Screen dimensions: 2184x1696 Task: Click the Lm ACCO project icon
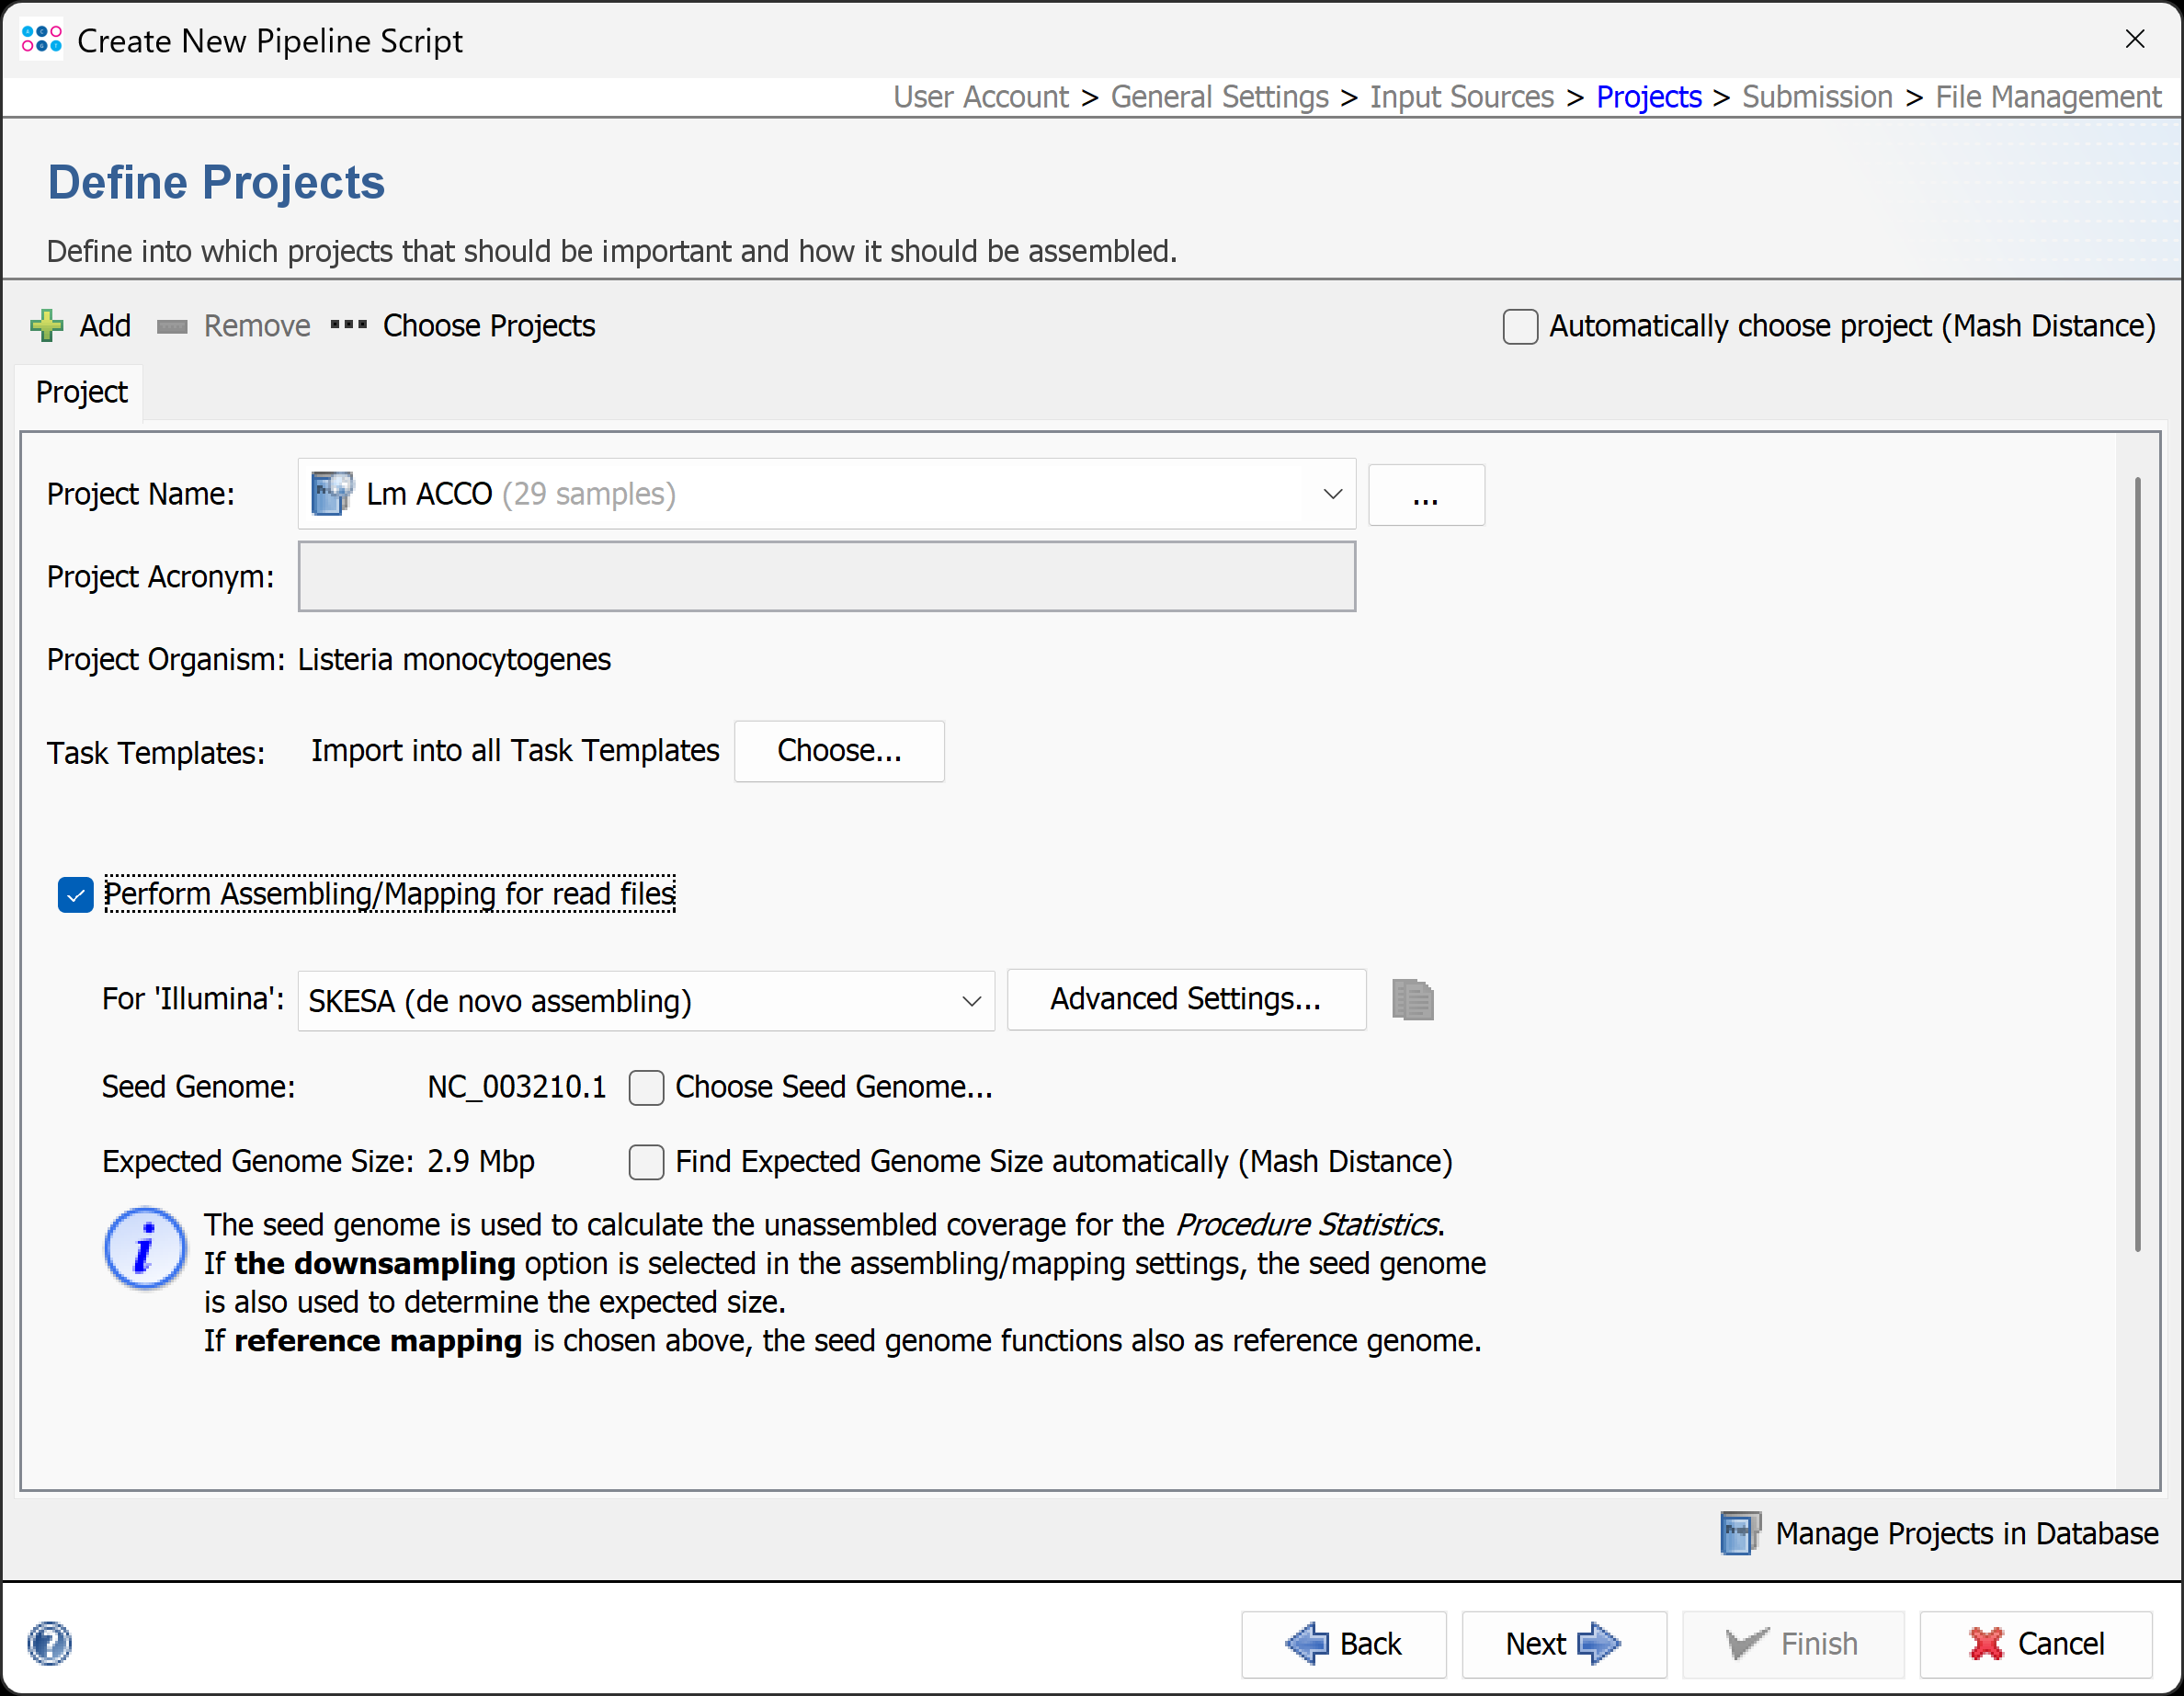click(331, 494)
